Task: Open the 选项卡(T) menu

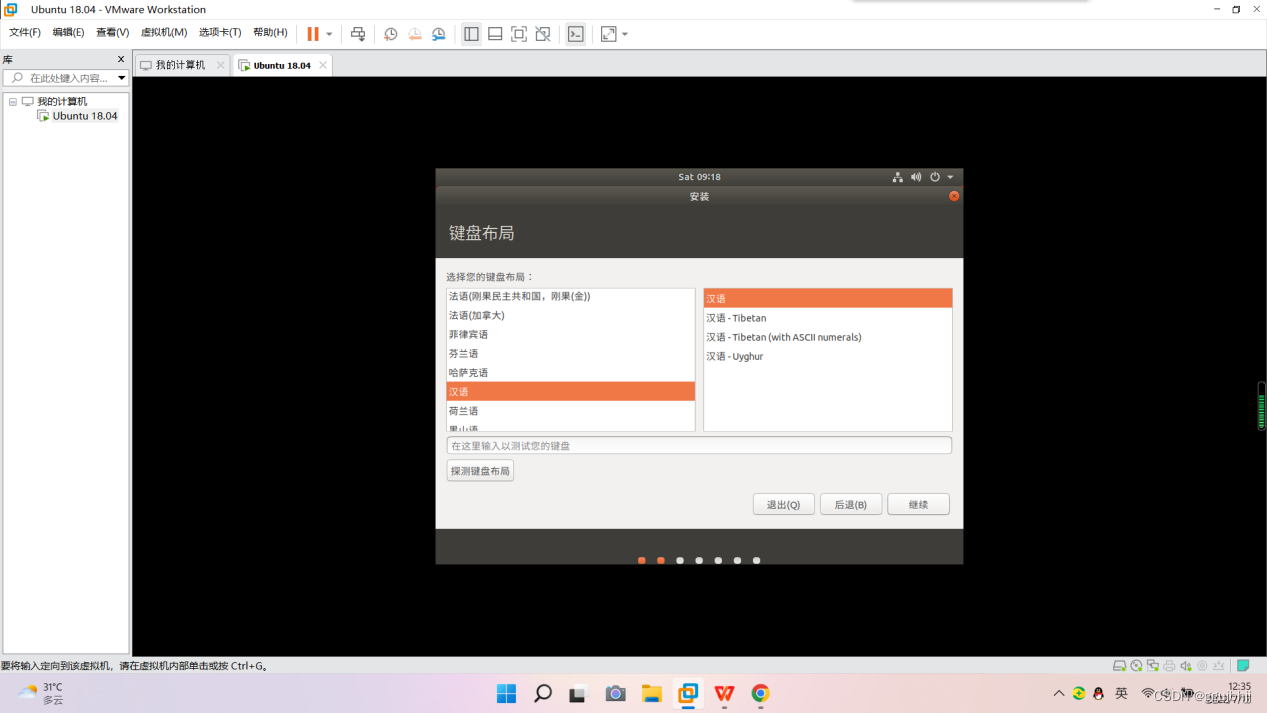Action: pyautogui.click(x=220, y=33)
